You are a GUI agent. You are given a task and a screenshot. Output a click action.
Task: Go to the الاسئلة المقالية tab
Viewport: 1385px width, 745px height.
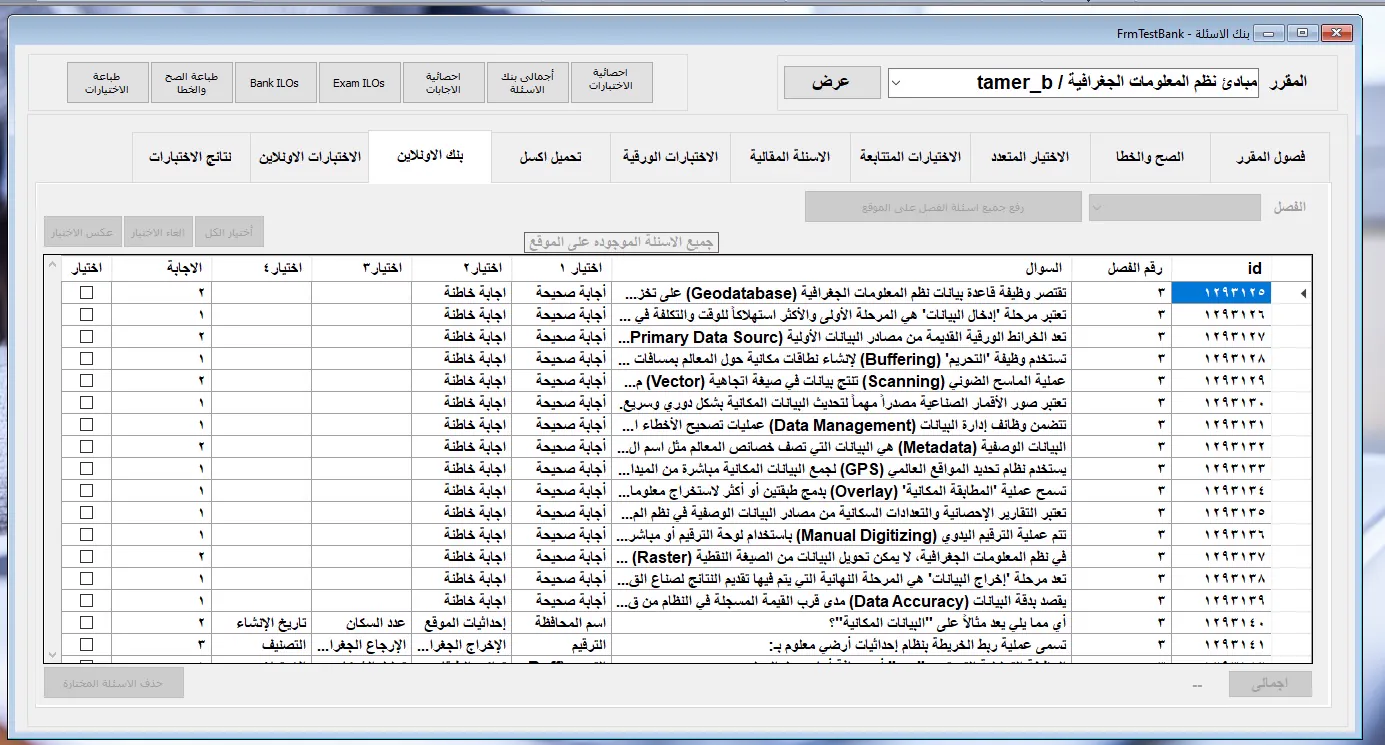point(791,158)
